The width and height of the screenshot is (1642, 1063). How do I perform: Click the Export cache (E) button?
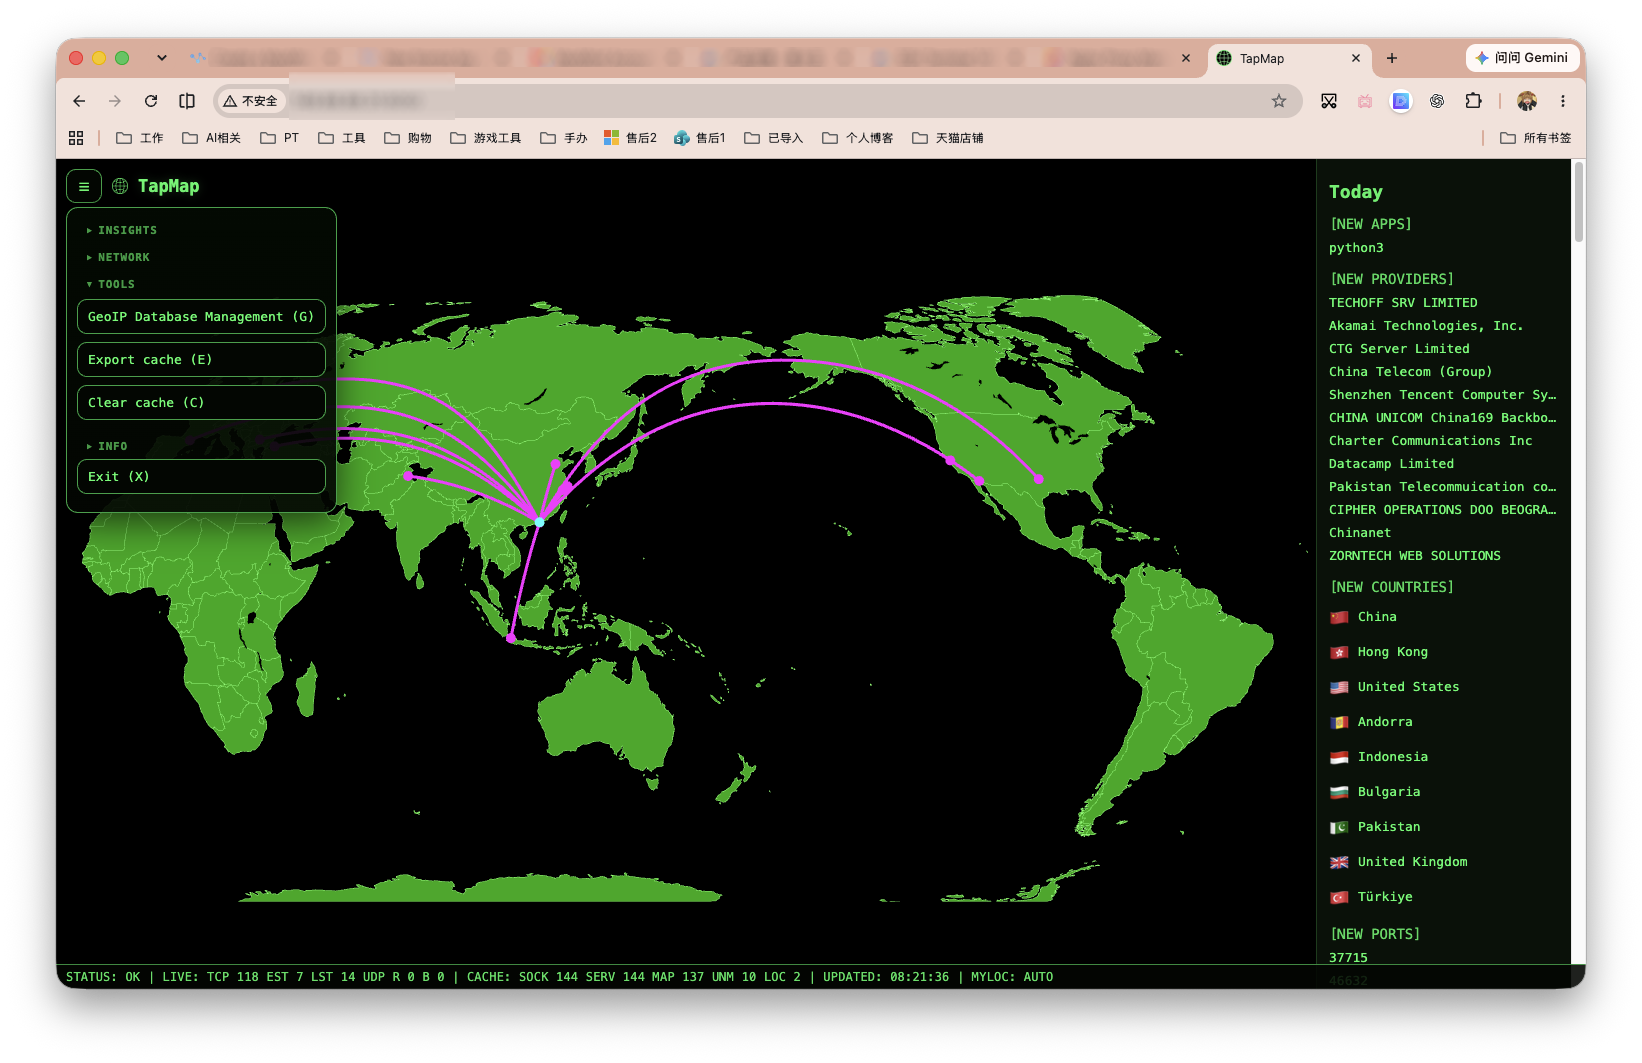[x=201, y=360]
